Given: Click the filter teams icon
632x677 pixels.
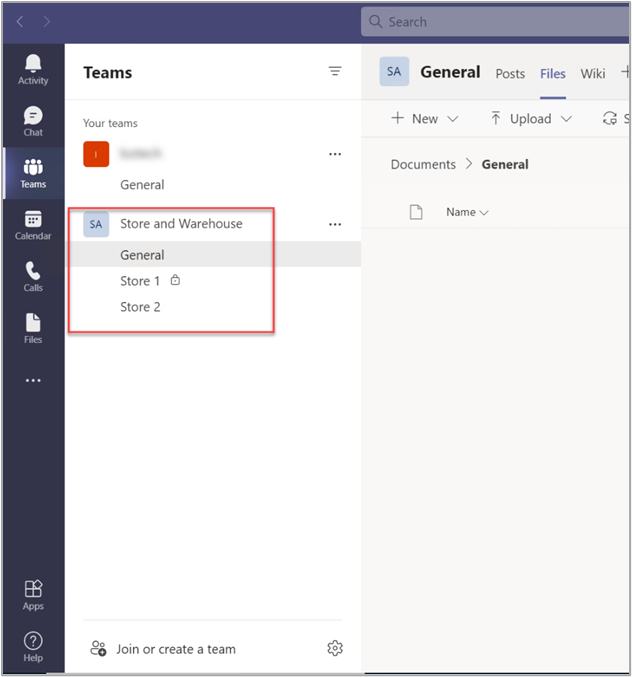Looking at the screenshot, I should 335,71.
